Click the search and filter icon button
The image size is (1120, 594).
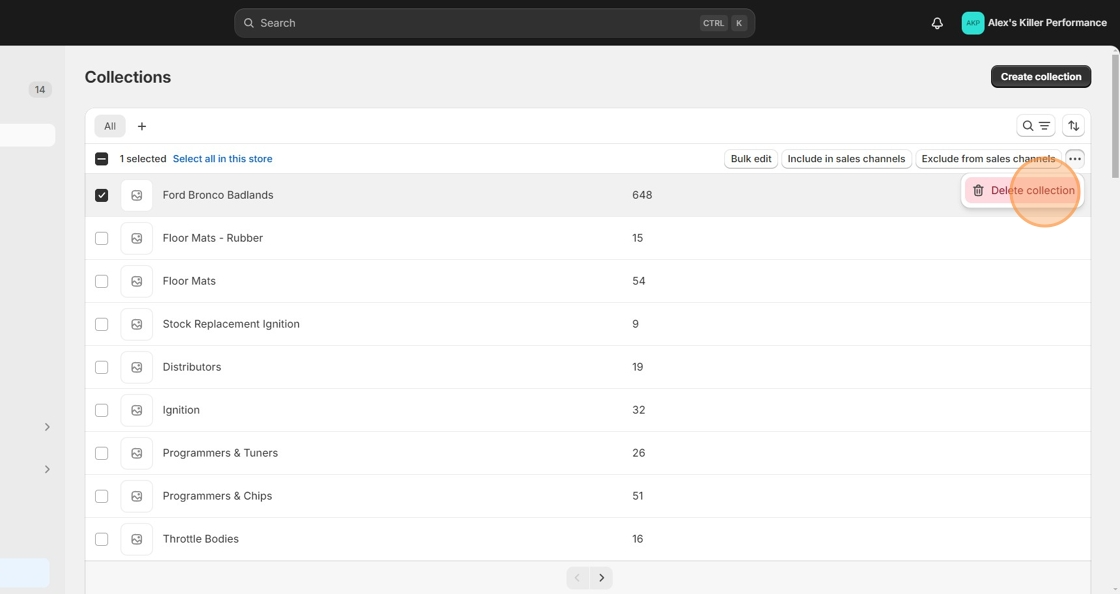(1036, 126)
